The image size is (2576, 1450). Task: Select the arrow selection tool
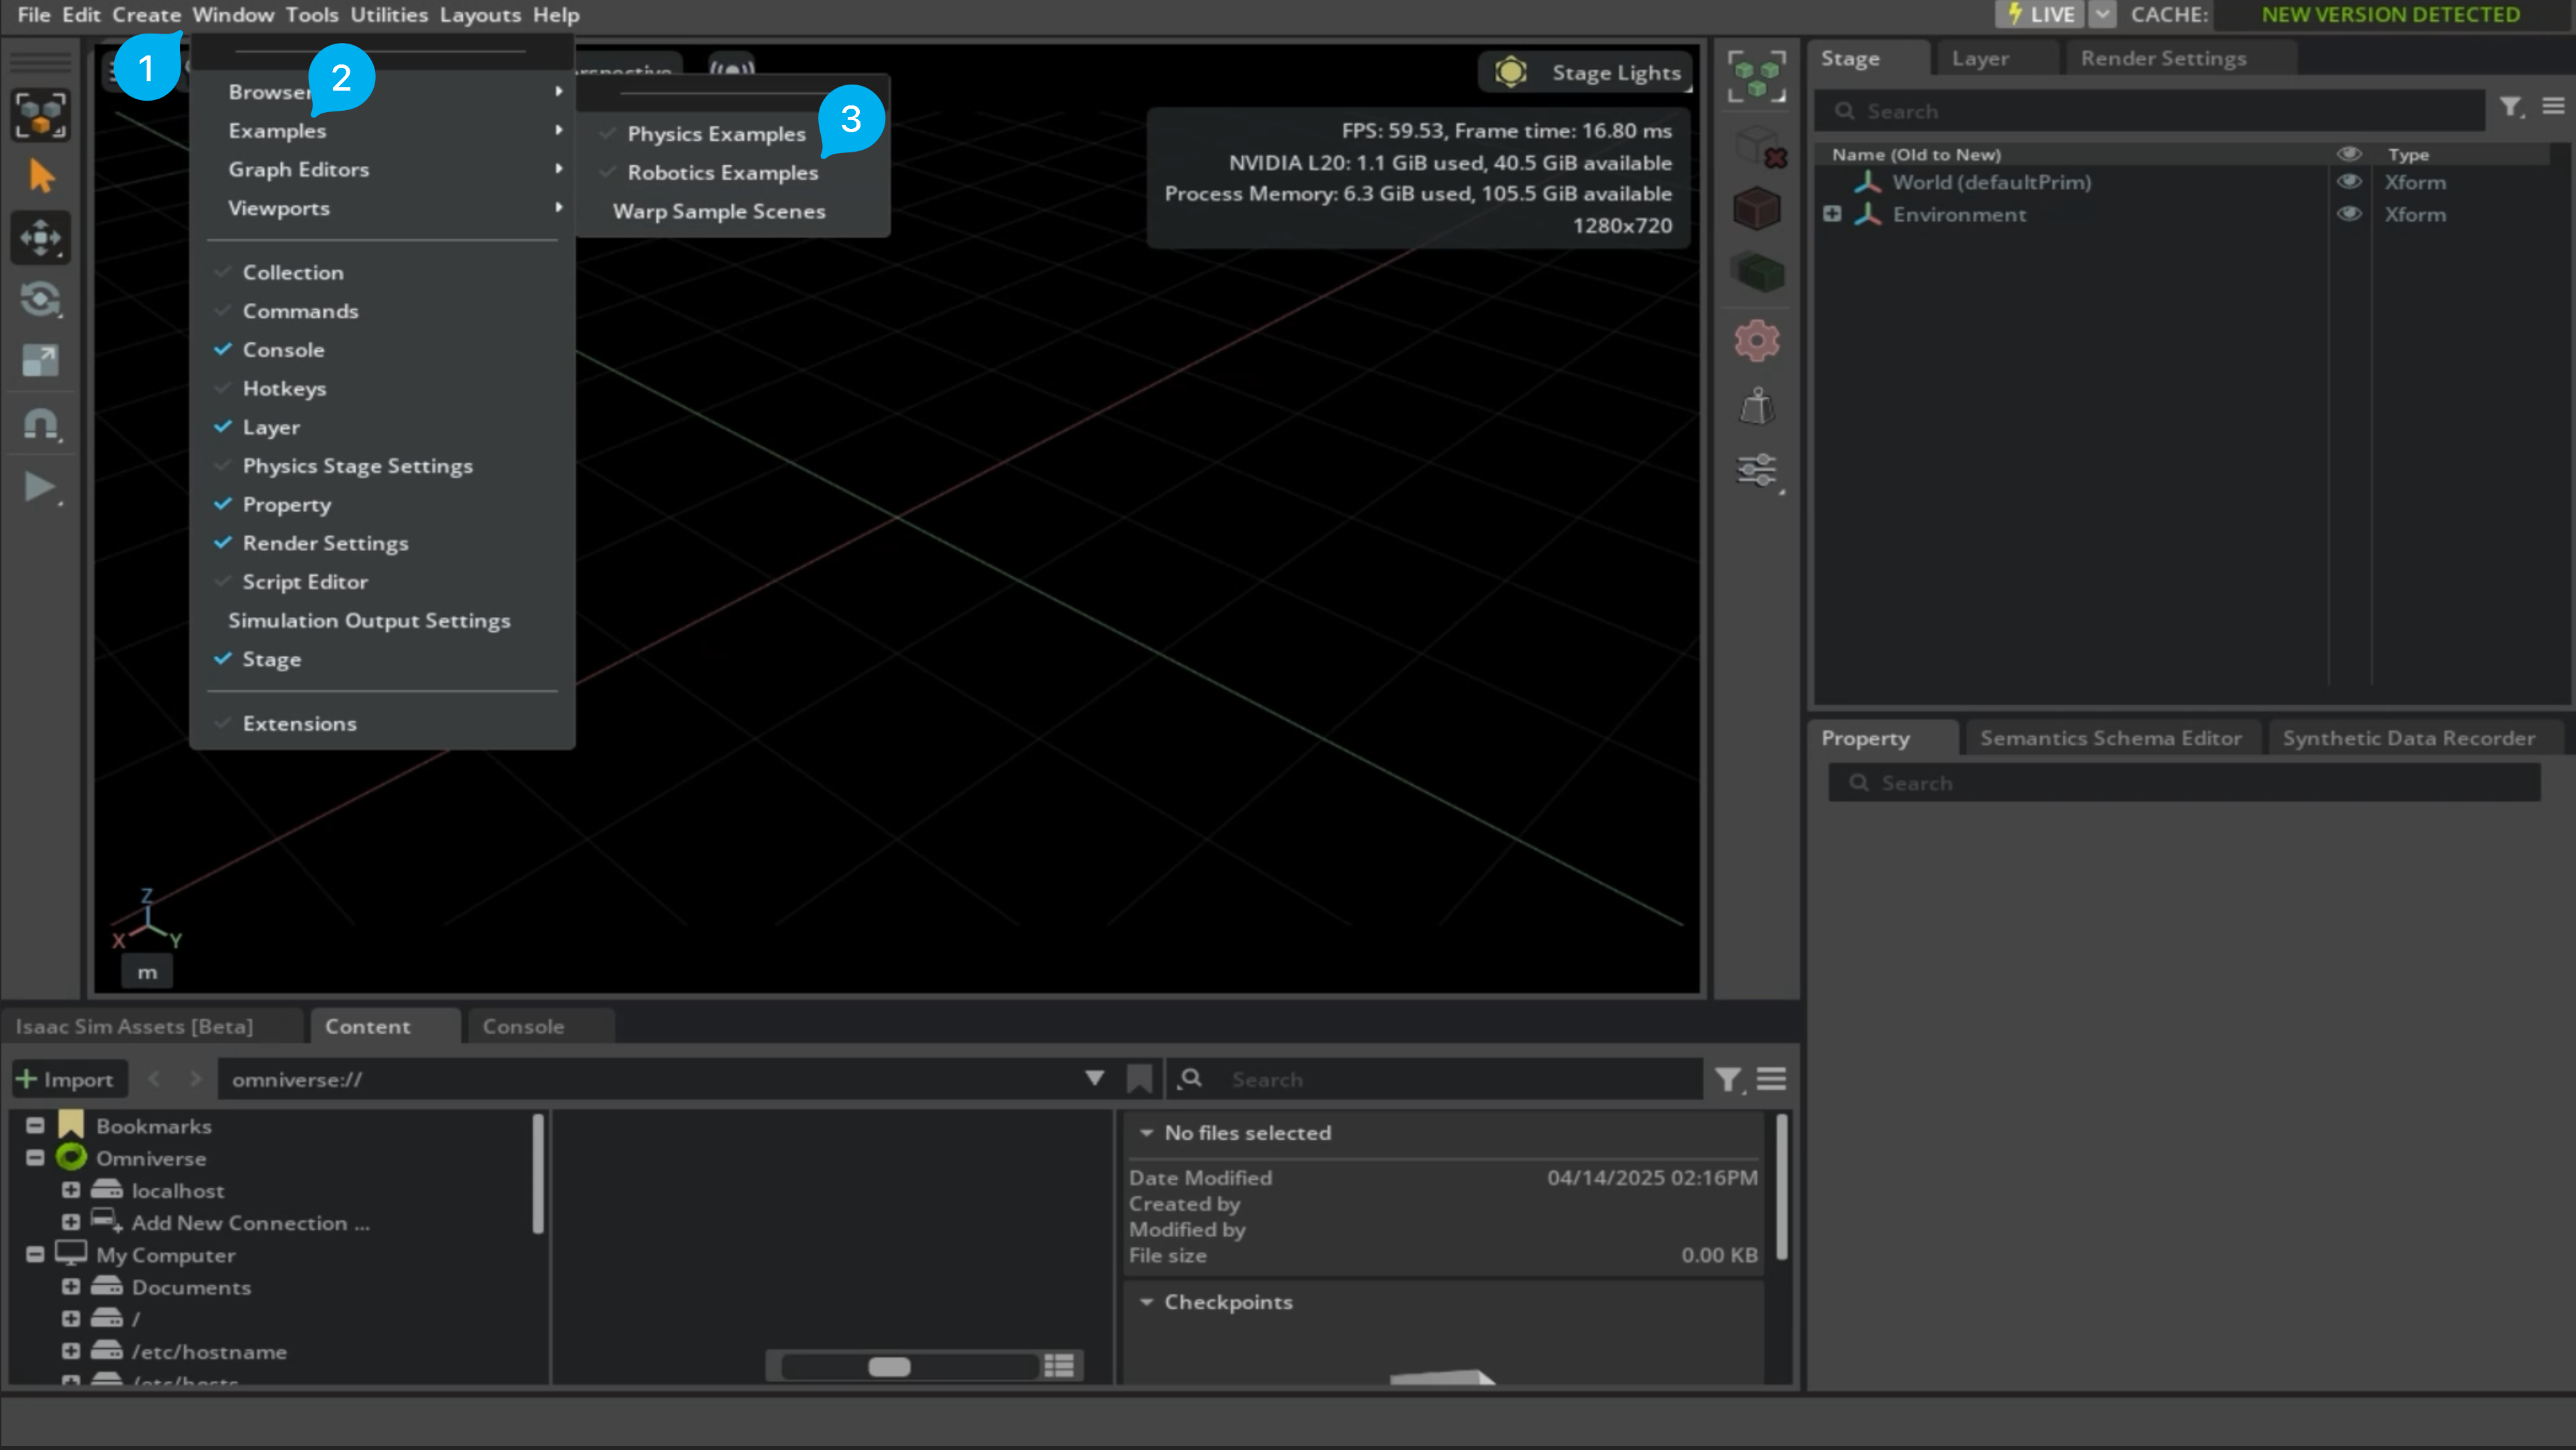(x=41, y=176)
